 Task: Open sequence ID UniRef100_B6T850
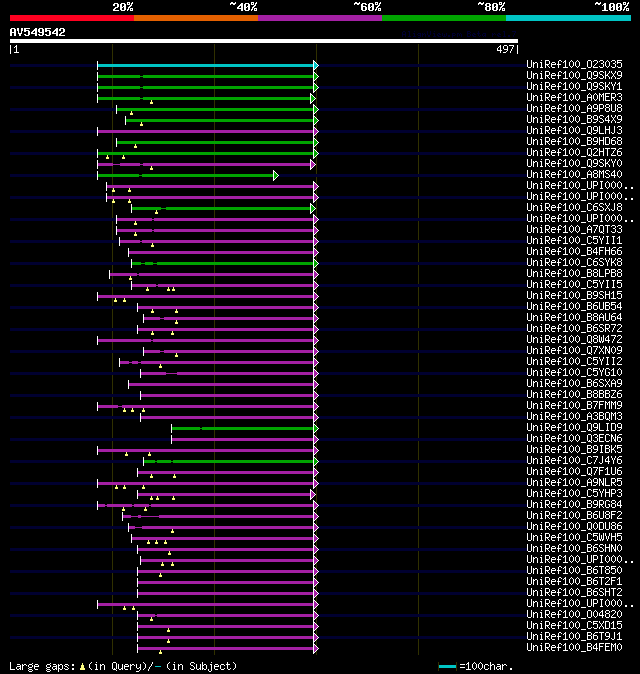click(x=574, y=571)
